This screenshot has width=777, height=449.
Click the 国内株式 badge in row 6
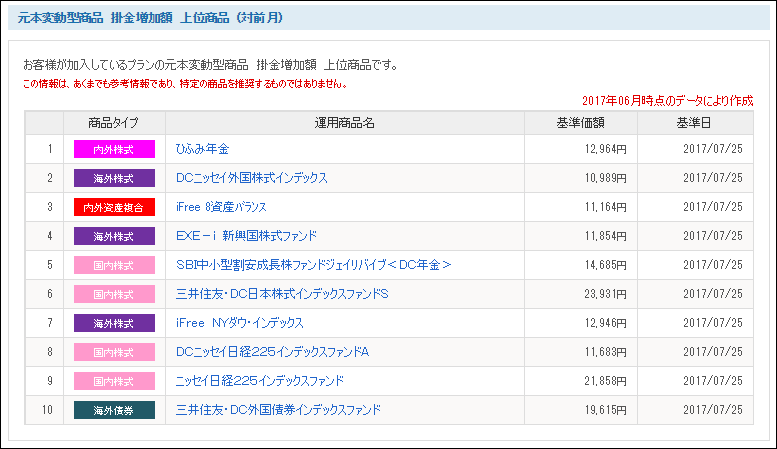(114, 294)
